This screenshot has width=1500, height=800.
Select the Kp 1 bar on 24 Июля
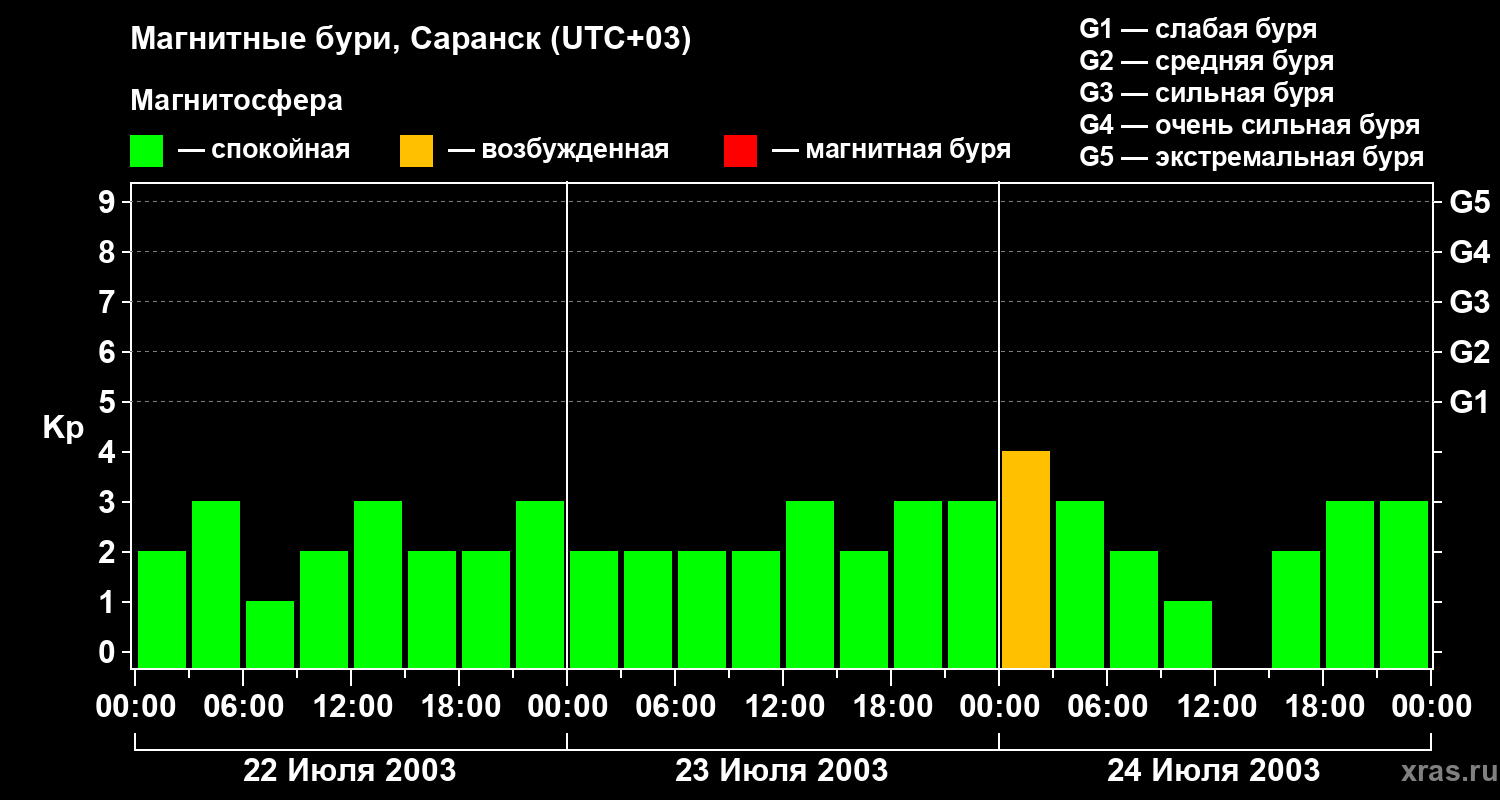[1188, 634]
